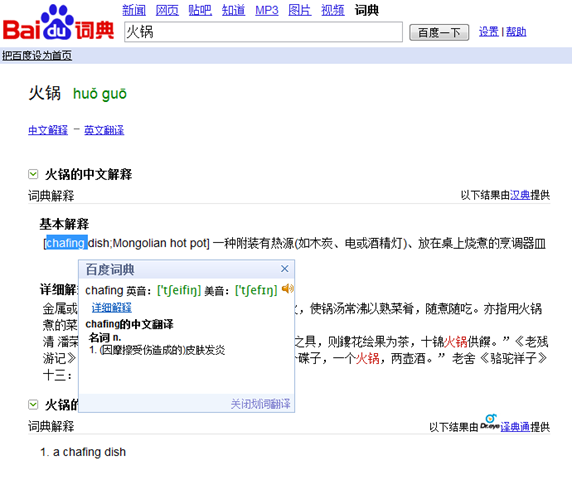Focus the search box containing 火锅
This screenshot has width=572, height=480.
(263, 32)
